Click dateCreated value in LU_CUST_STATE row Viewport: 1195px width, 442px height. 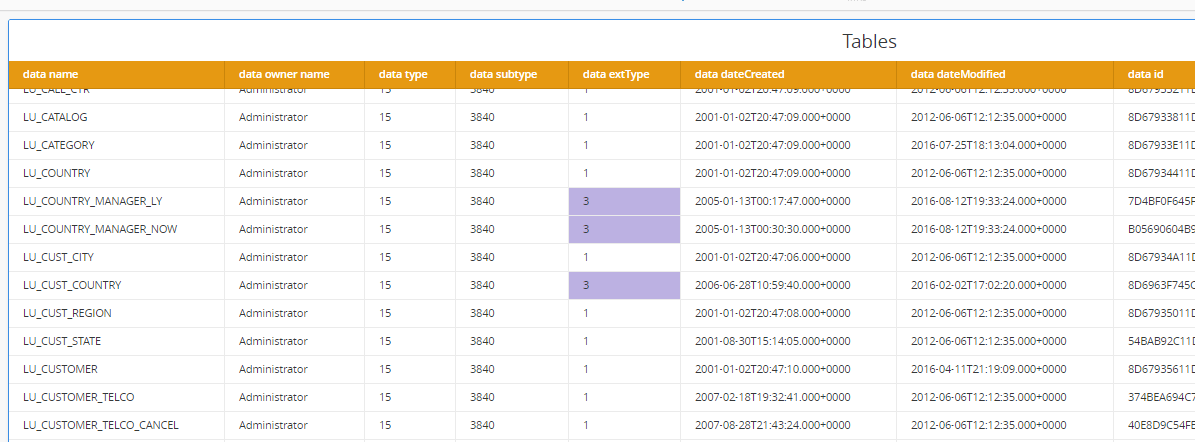coord(773,341)
